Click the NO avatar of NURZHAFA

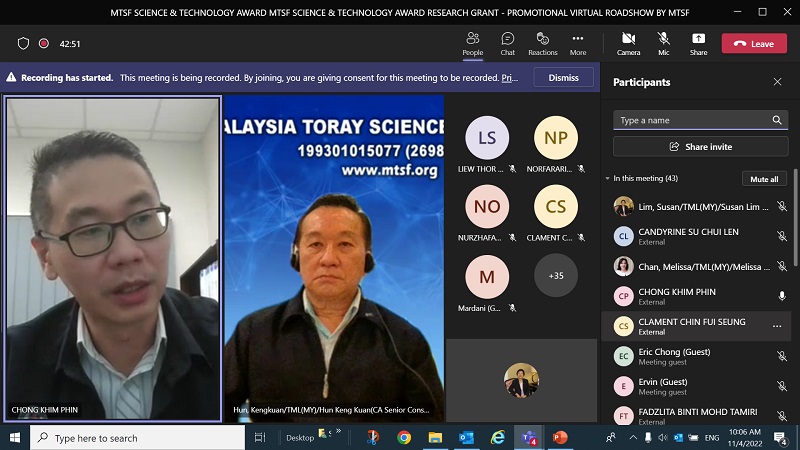pyautogui.click(x=487, y=206)
